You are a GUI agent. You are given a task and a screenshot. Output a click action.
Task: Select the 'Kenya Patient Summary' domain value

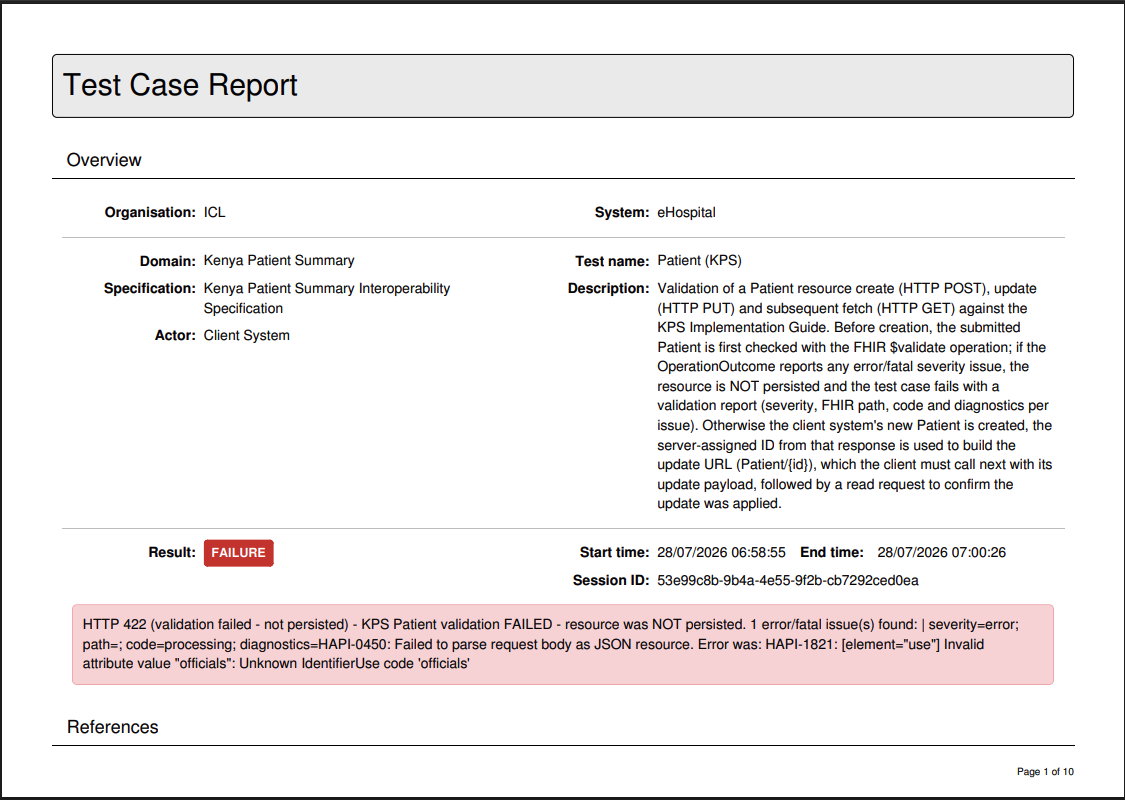pos(279,260)
